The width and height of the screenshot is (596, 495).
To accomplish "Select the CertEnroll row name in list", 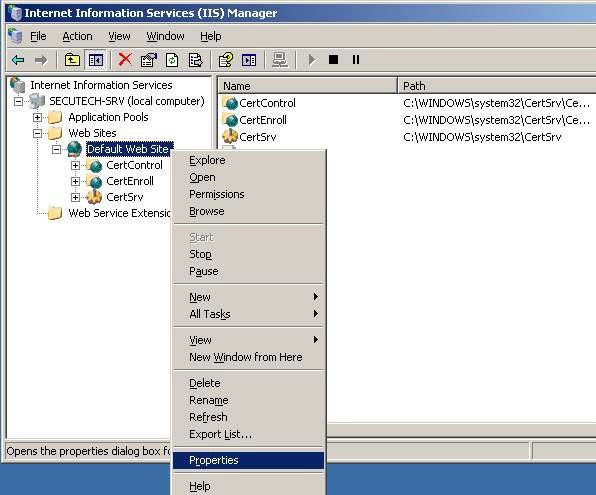I will [263, 120].
